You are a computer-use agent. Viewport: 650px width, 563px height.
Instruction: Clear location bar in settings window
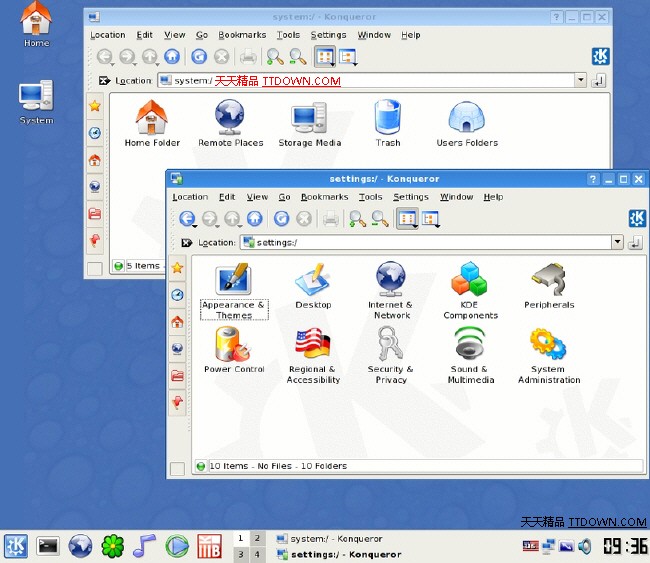point(187,243)
